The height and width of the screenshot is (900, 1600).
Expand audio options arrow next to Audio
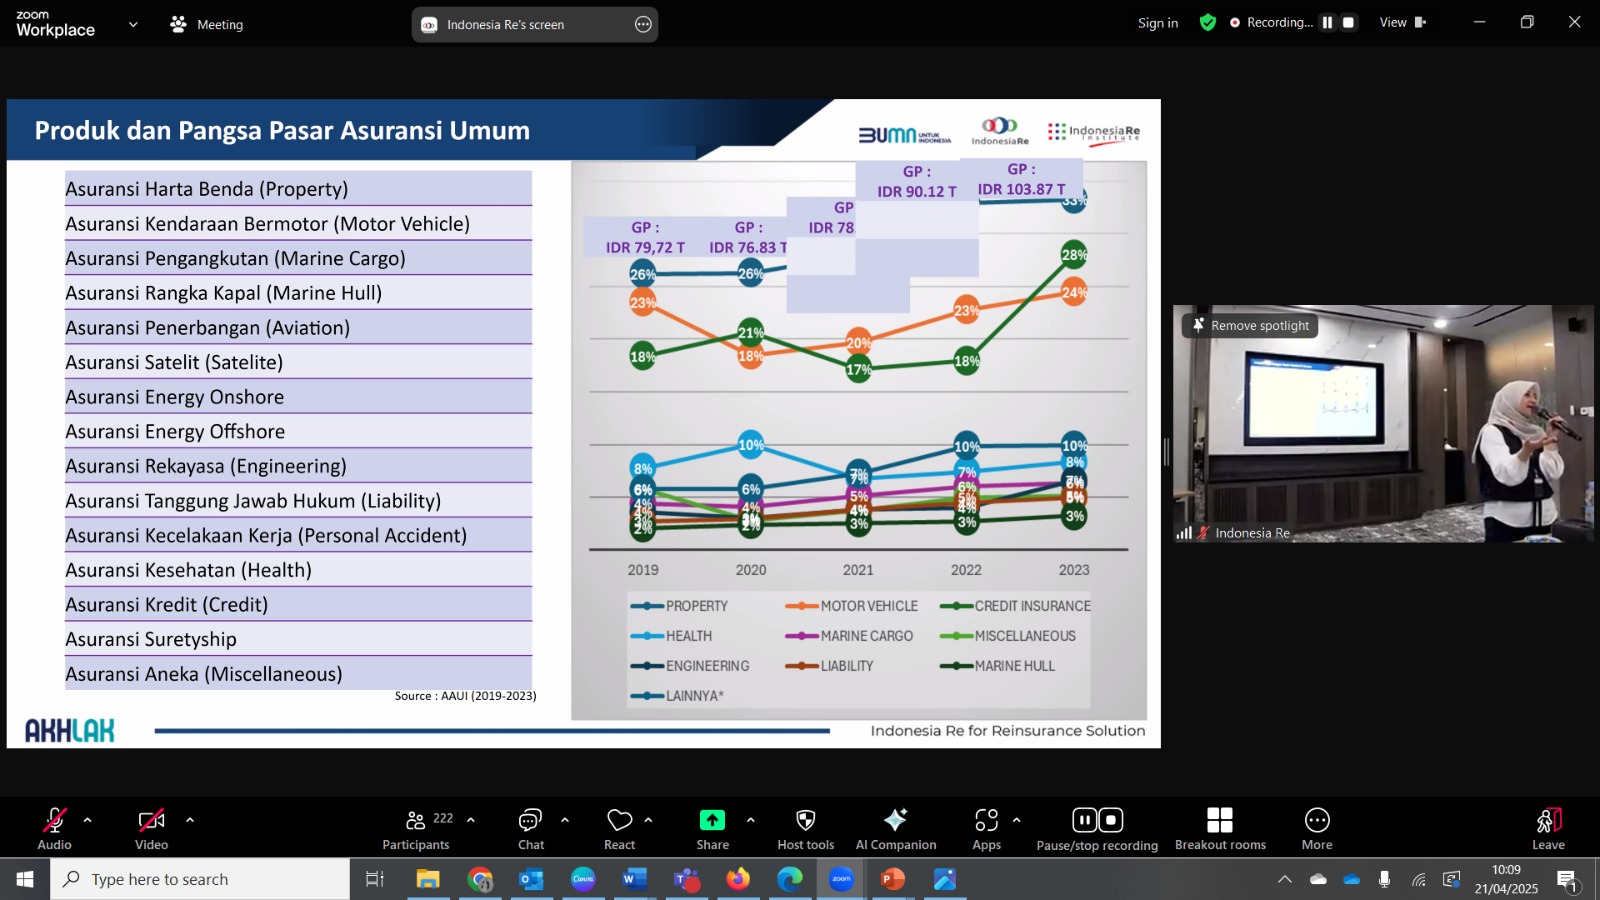(88, 820)
